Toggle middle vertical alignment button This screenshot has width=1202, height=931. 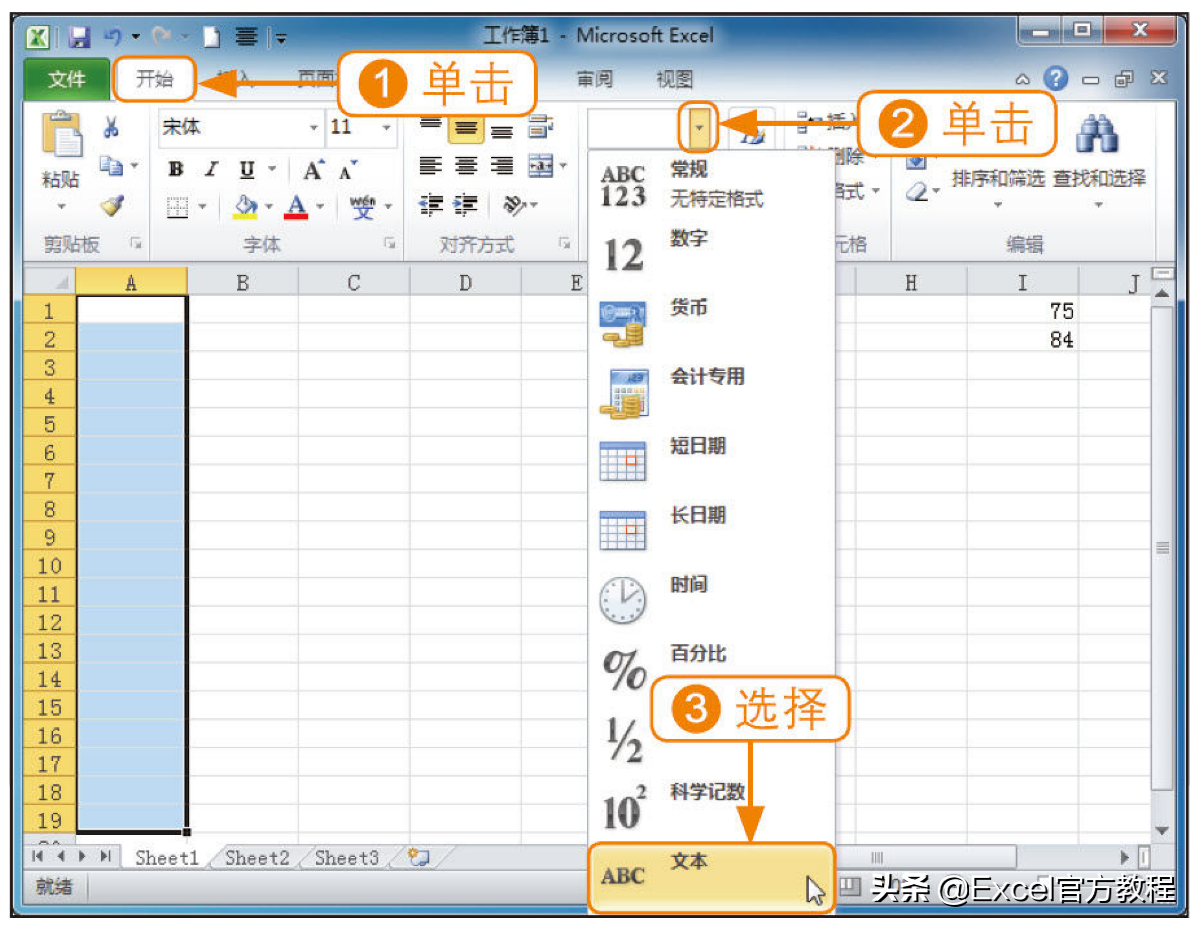[x=466, y=127]
